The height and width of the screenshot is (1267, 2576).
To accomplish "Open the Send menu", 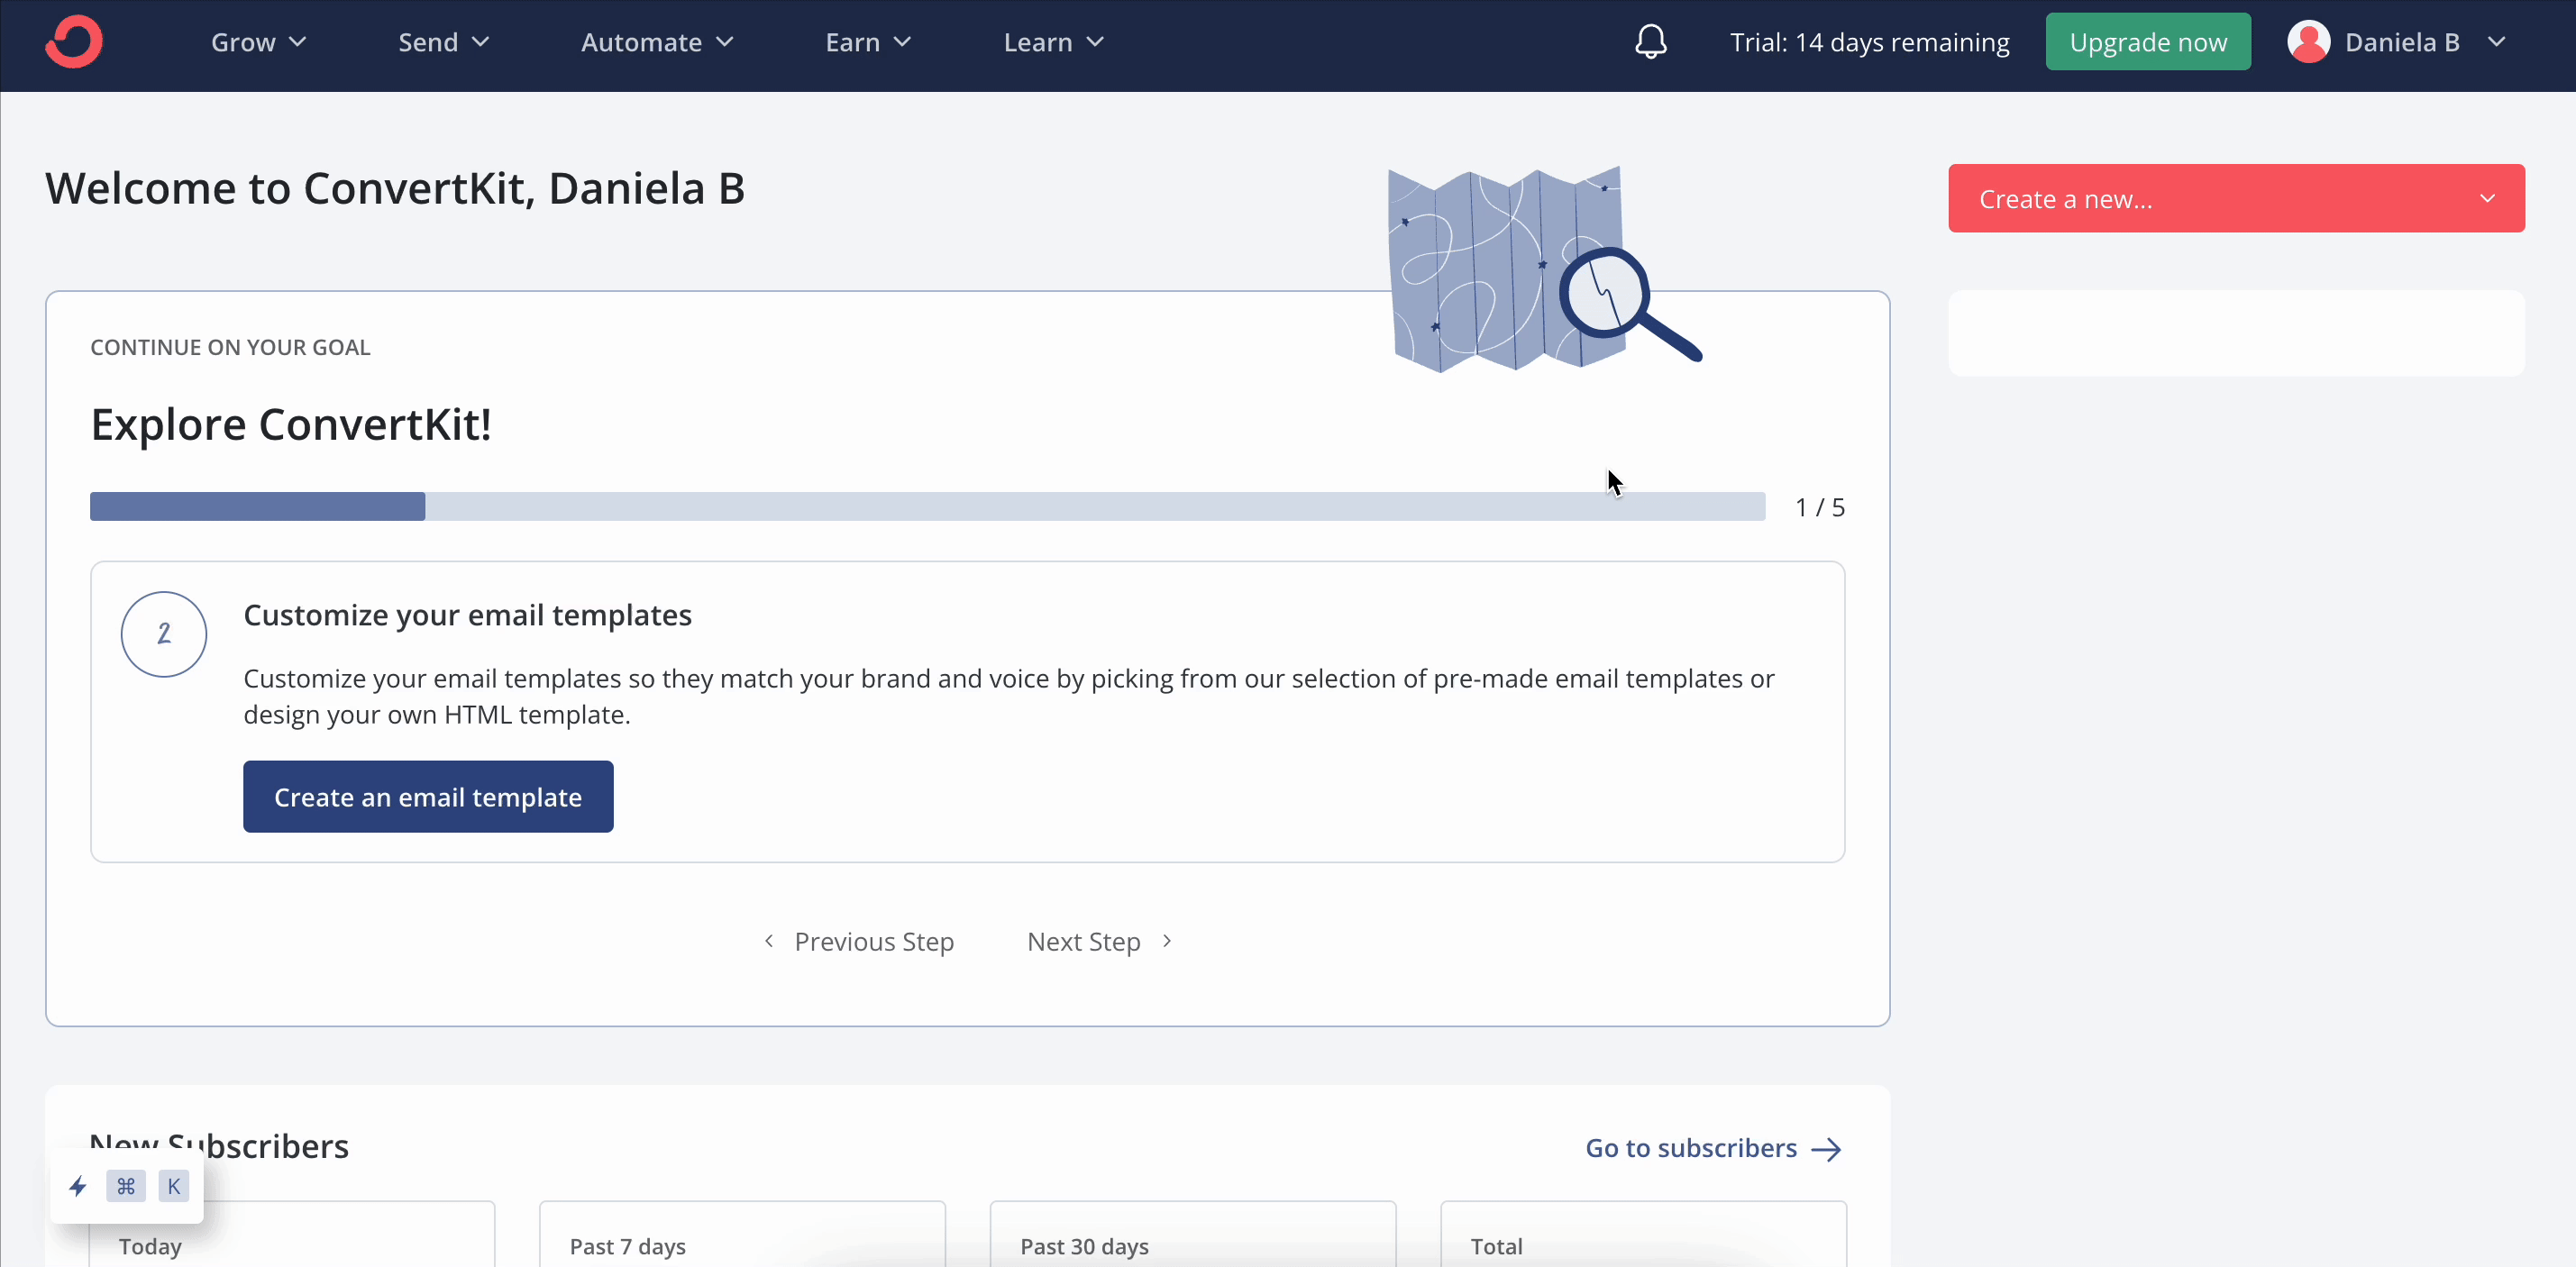I will [x=444, y=42].
